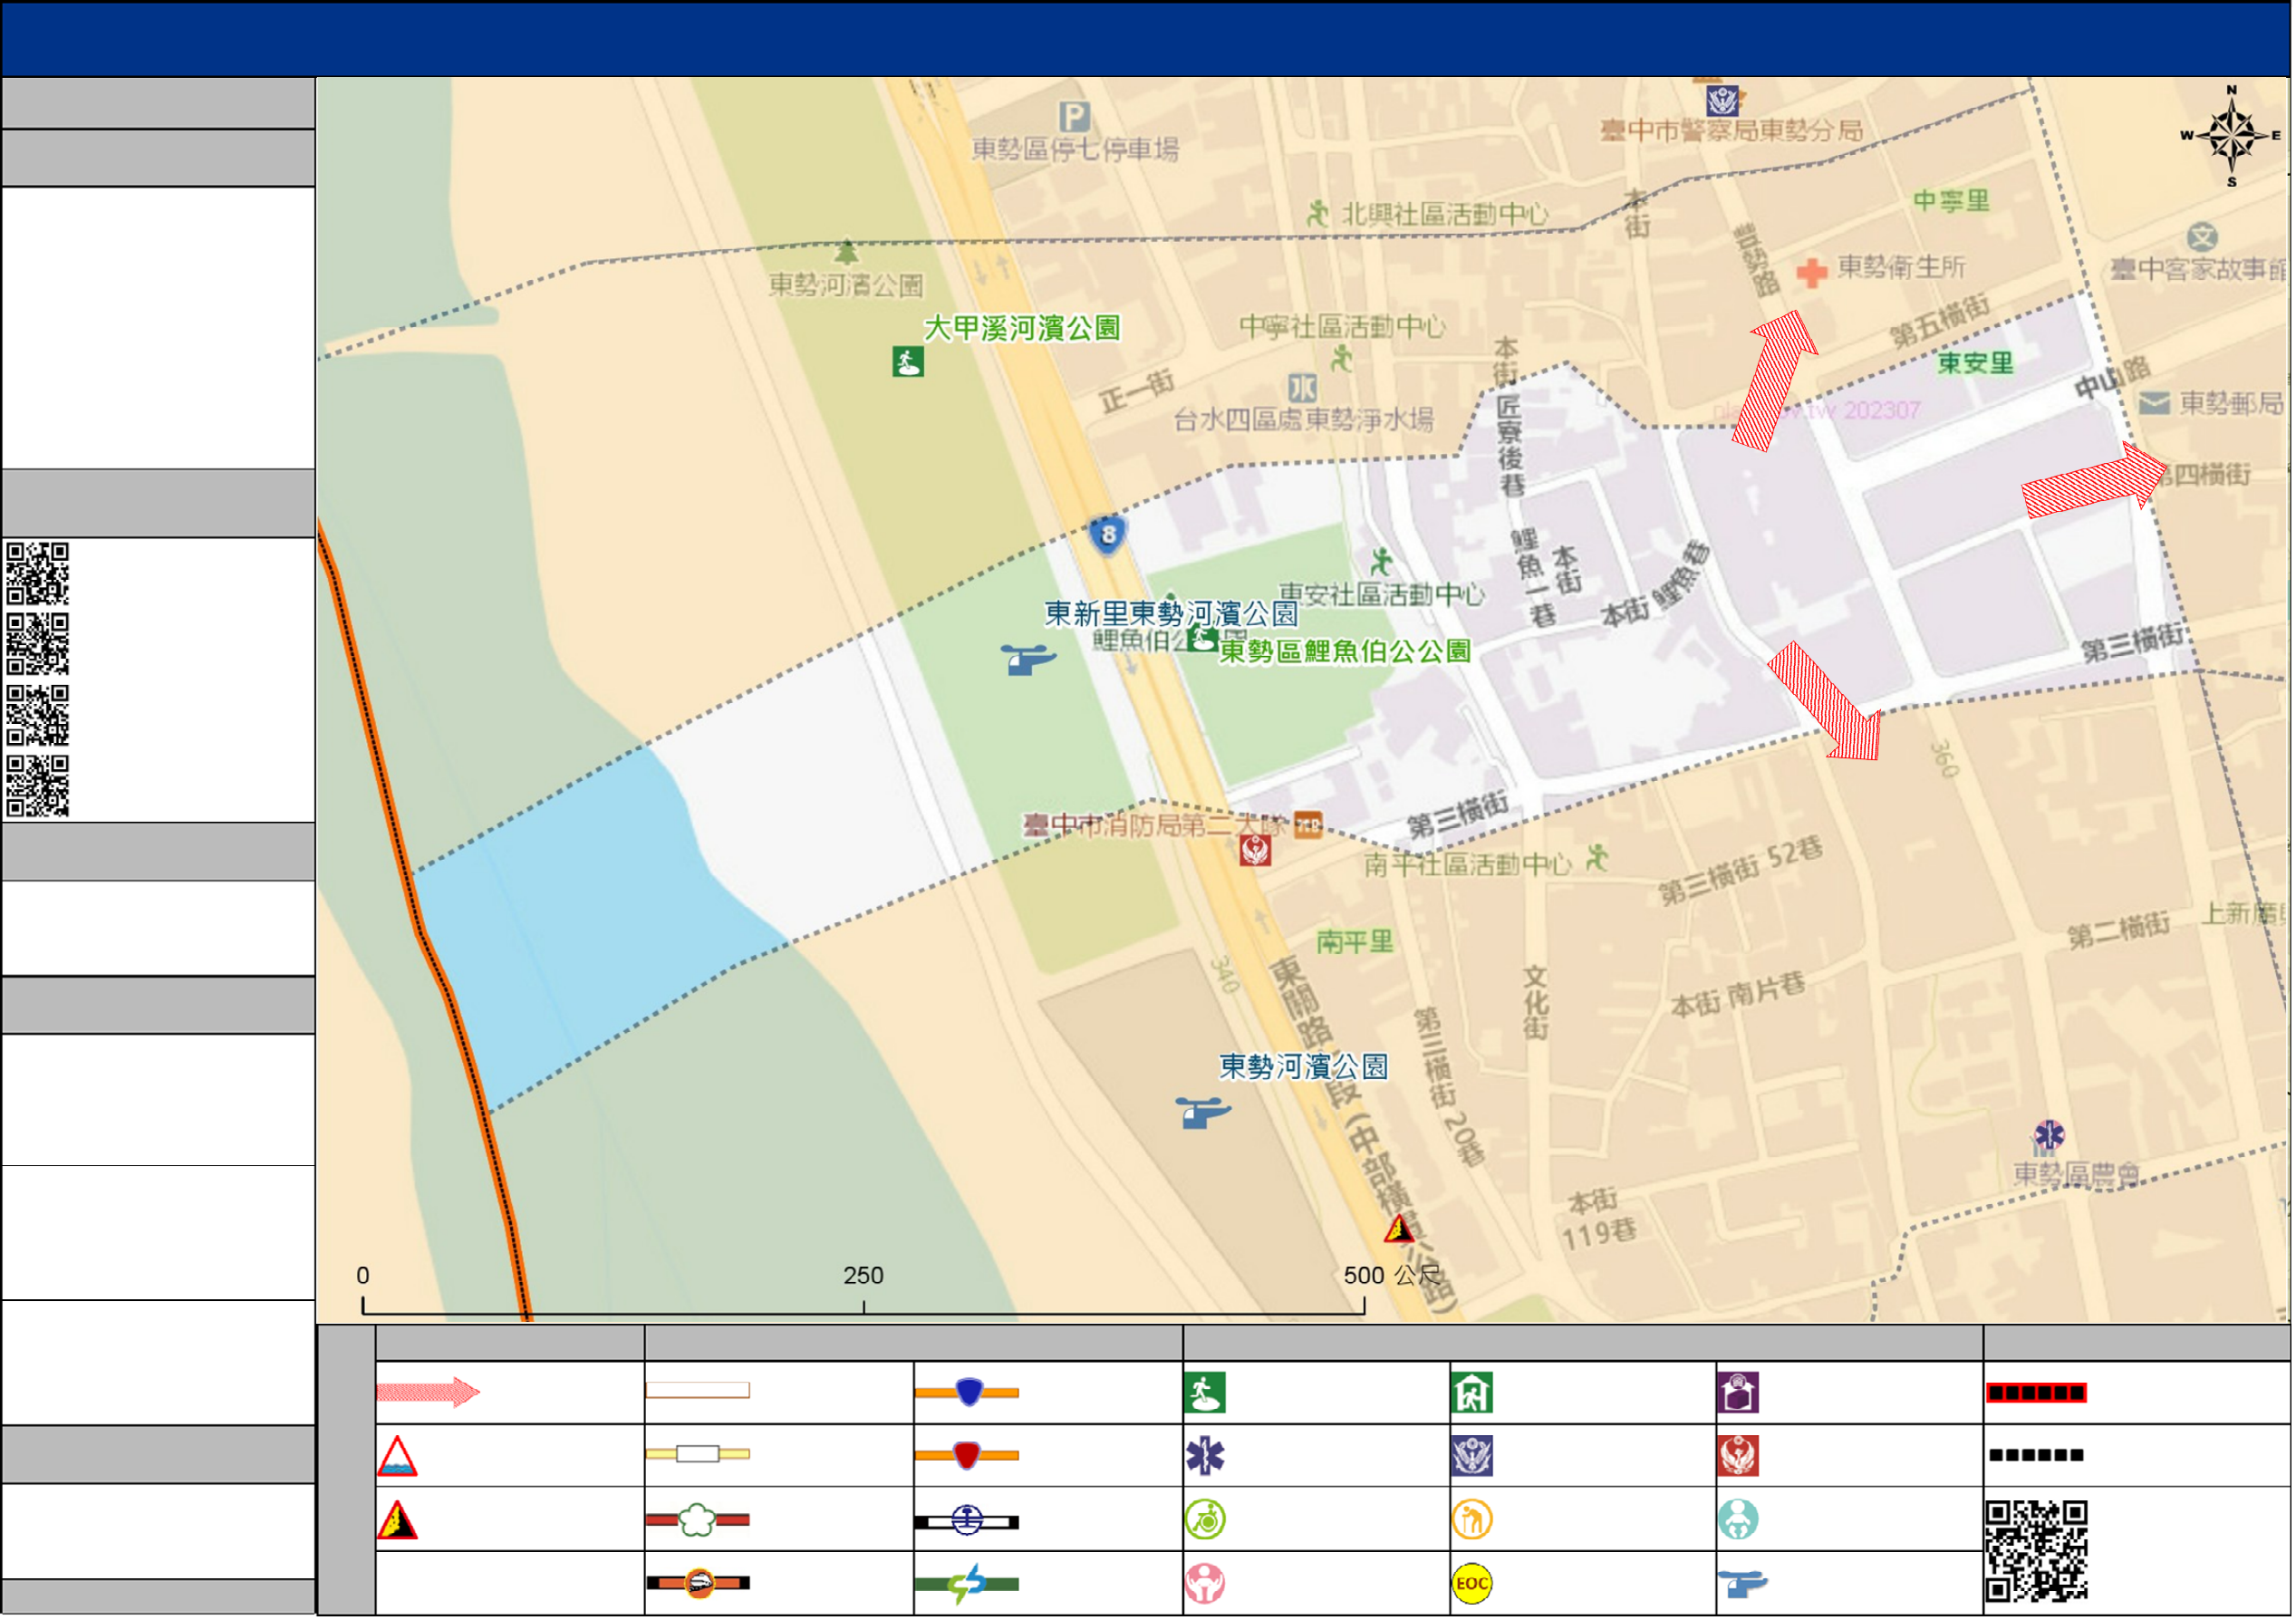
Task: Click the 臺中市消防局第二大隊 label
Action: click(1156, 826)
